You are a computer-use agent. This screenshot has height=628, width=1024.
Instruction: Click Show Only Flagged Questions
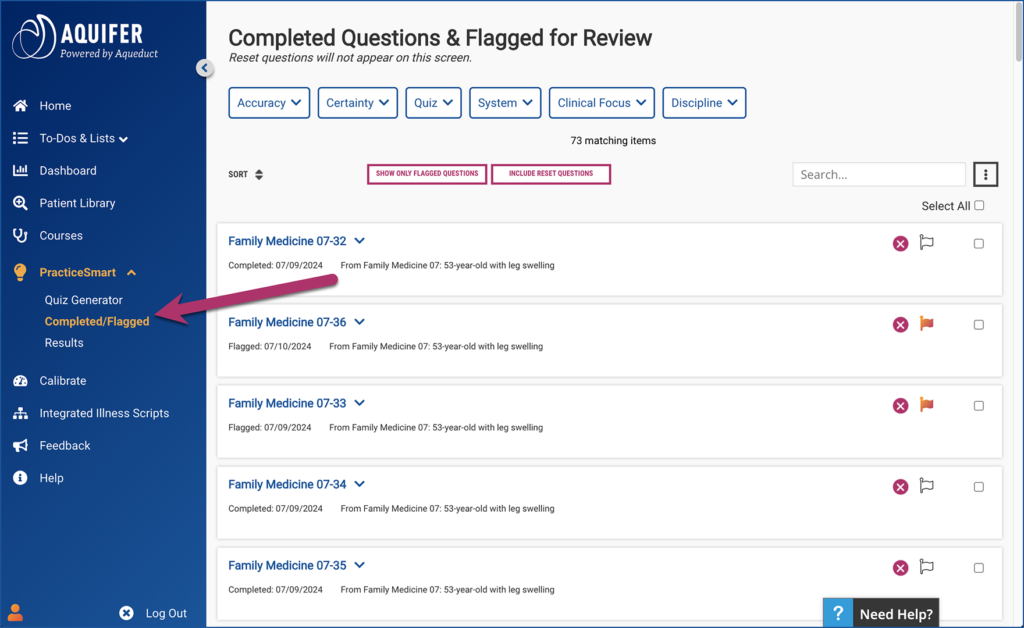(x=426, y=174)
